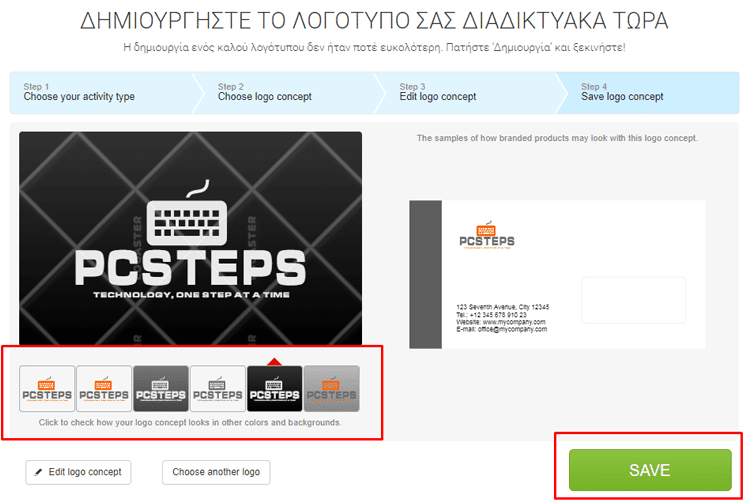Click the orange PCSTEPS logo on envelope
The height and width of the screenshot is (500, 750).
486,235
